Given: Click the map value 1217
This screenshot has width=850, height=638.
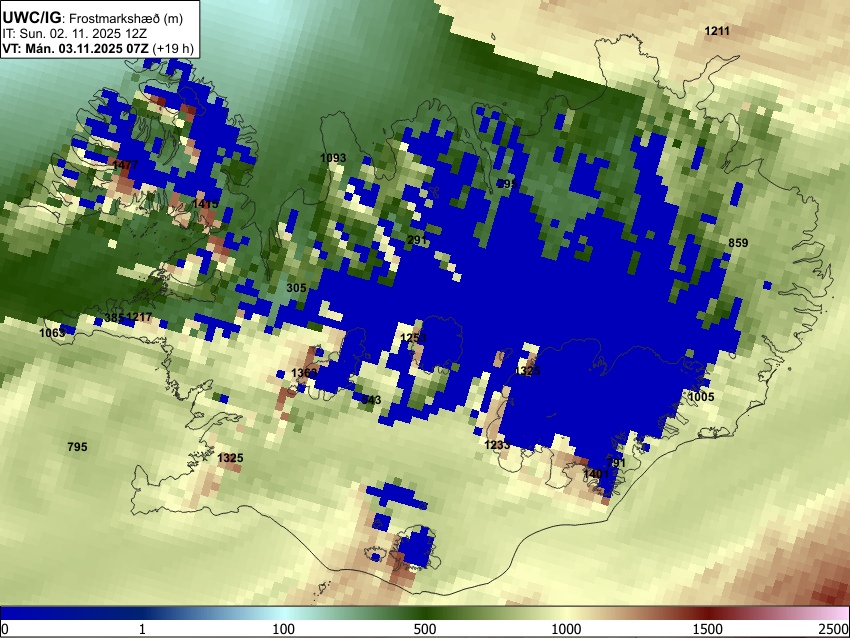Looking at the screenshot, I should (139, 317).
